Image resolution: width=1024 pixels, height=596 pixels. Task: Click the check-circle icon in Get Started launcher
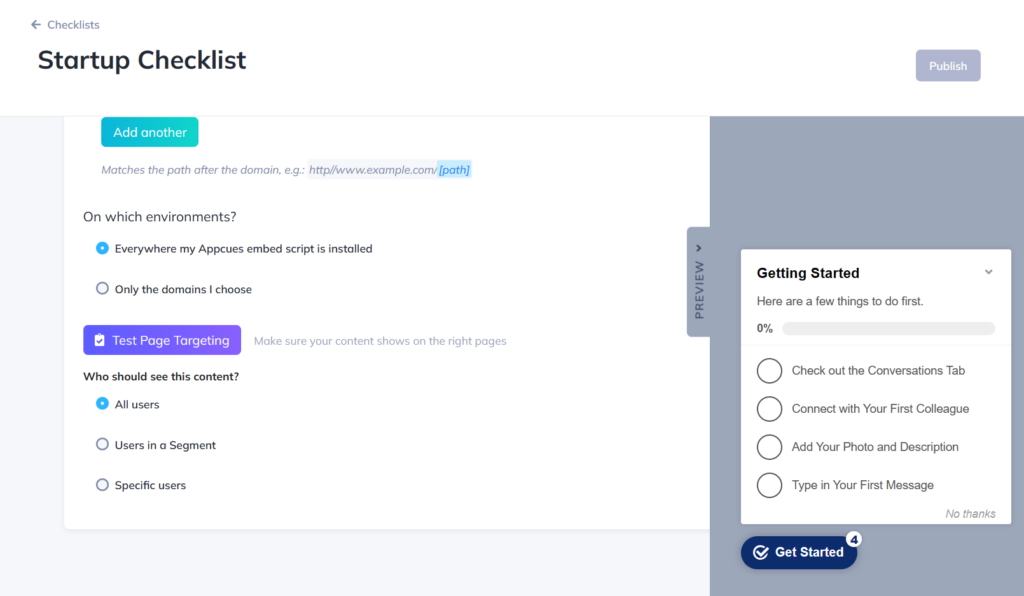[762, 552]
